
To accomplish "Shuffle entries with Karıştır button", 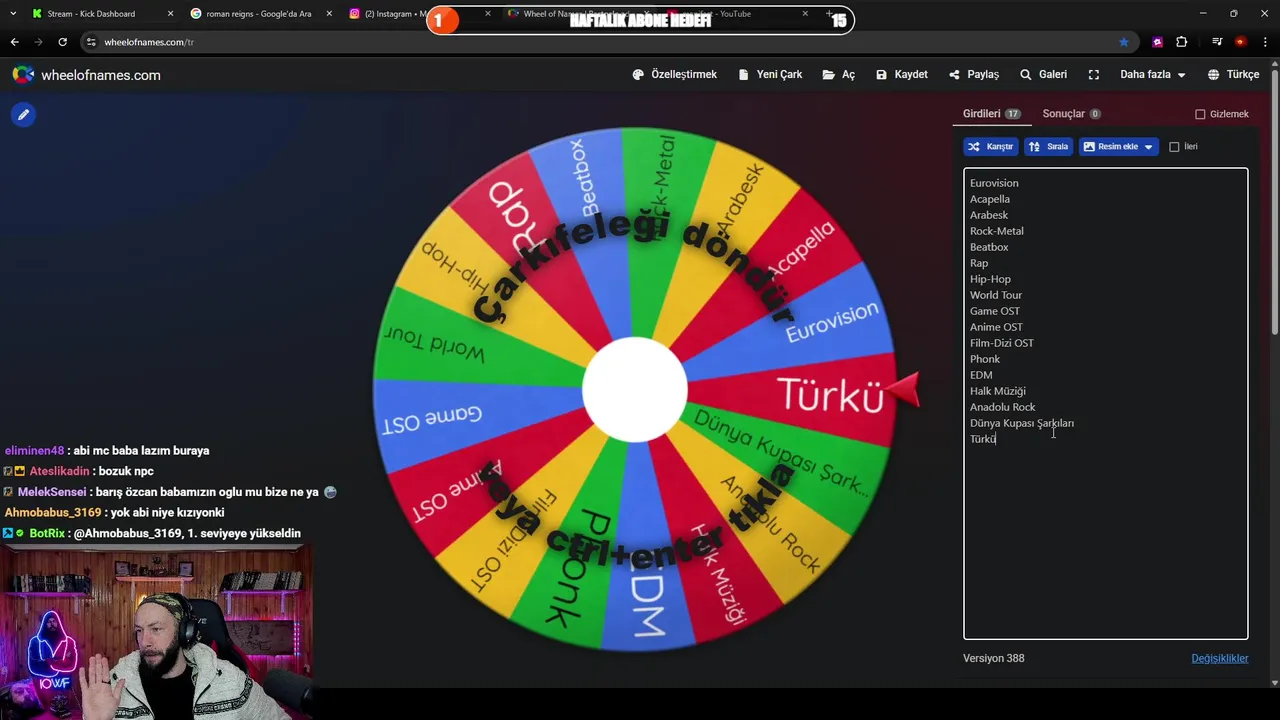I will click(x=991, y=147).
